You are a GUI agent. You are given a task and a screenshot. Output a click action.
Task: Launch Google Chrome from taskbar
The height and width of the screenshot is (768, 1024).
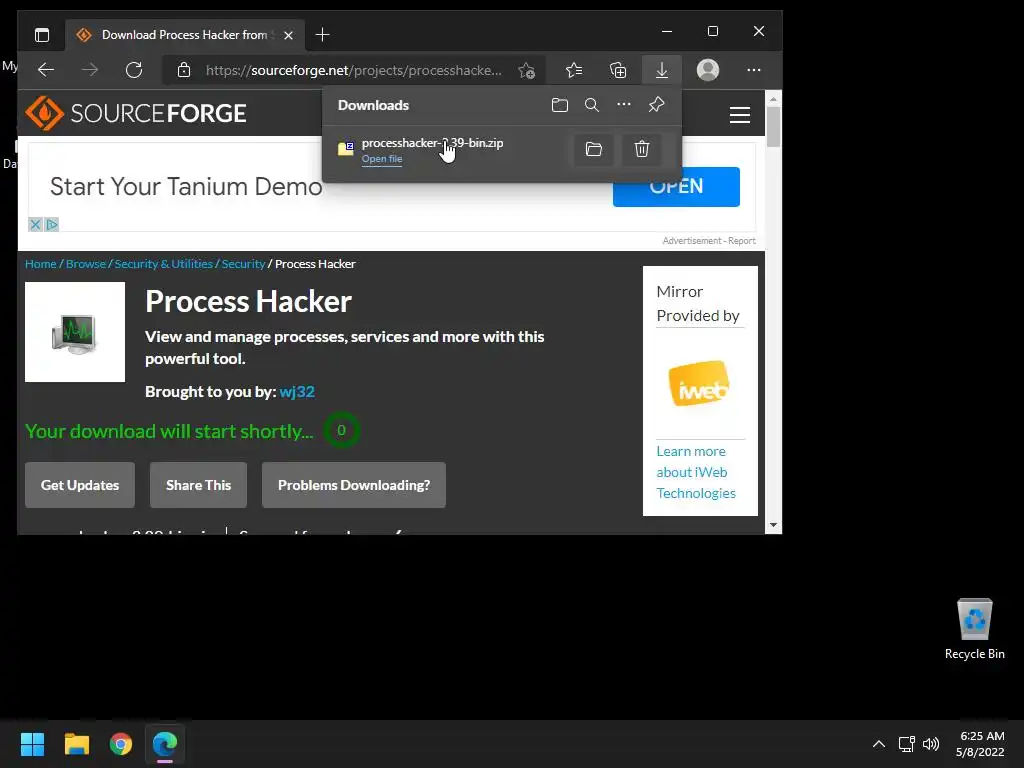tap(121, 744)
